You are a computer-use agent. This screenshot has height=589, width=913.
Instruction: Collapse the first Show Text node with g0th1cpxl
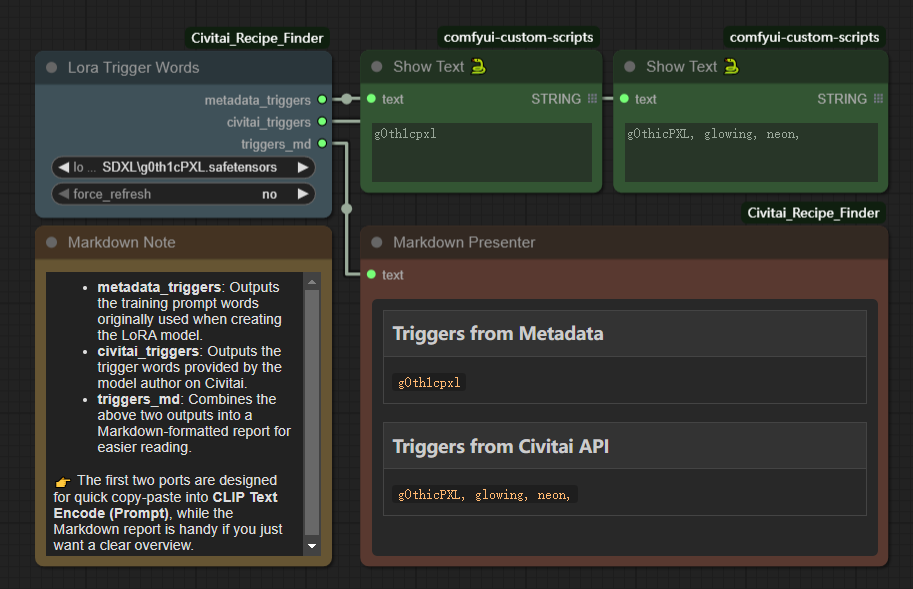pyautogui.click(x=377, y=67)
